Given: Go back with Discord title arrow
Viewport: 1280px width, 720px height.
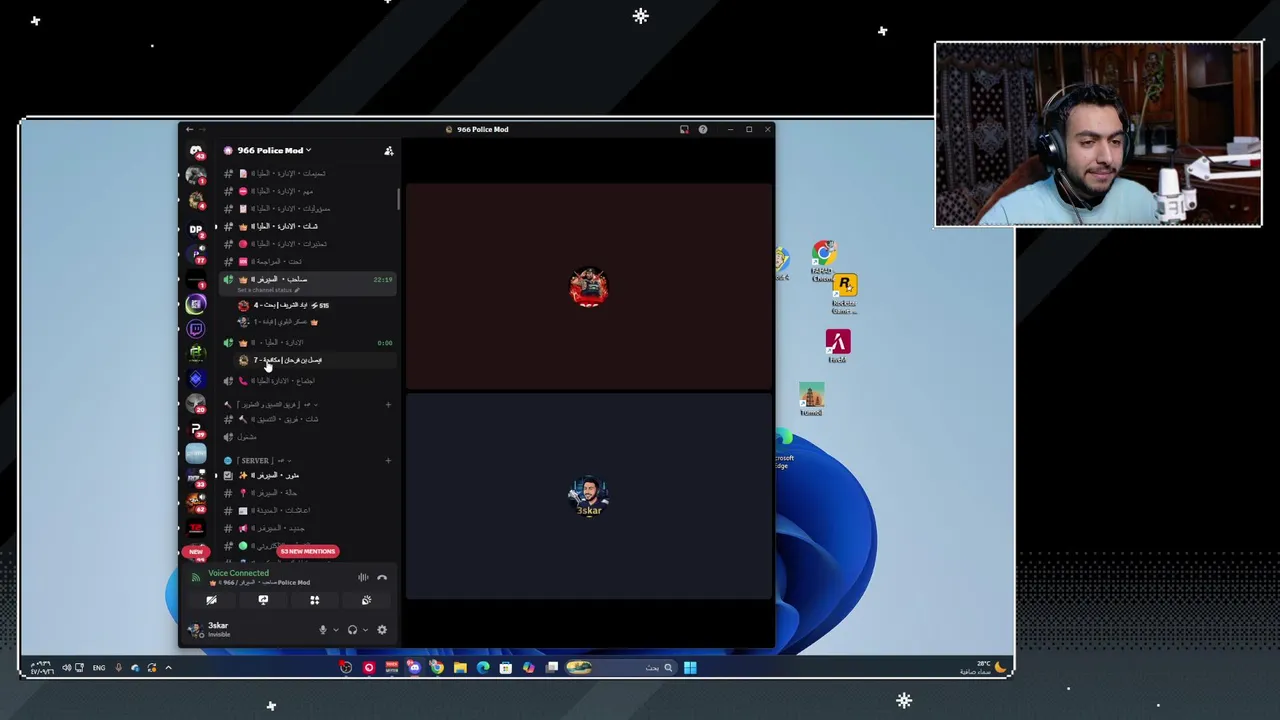Looking at the screenshot, I should click(x=189, y=129).
